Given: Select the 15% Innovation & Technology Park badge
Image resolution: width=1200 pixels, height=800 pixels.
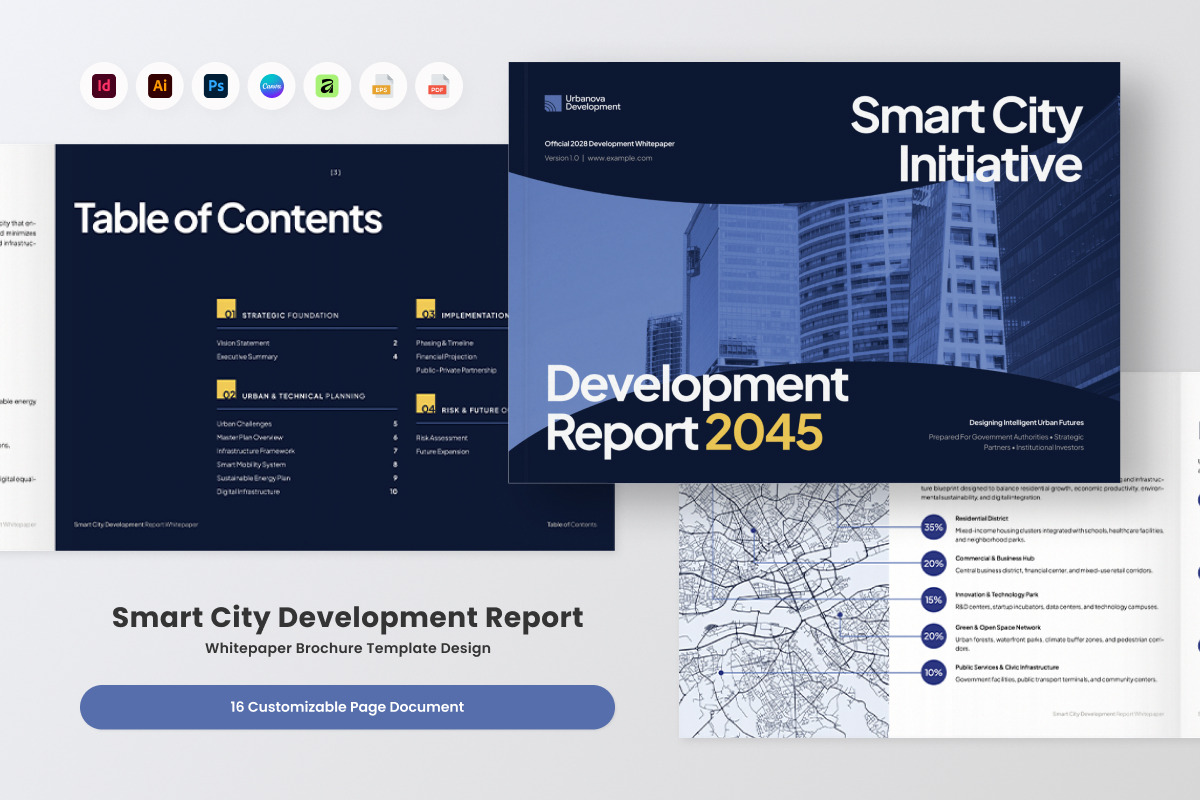Looking at the screenshot, I should click(x=933, y=600).
